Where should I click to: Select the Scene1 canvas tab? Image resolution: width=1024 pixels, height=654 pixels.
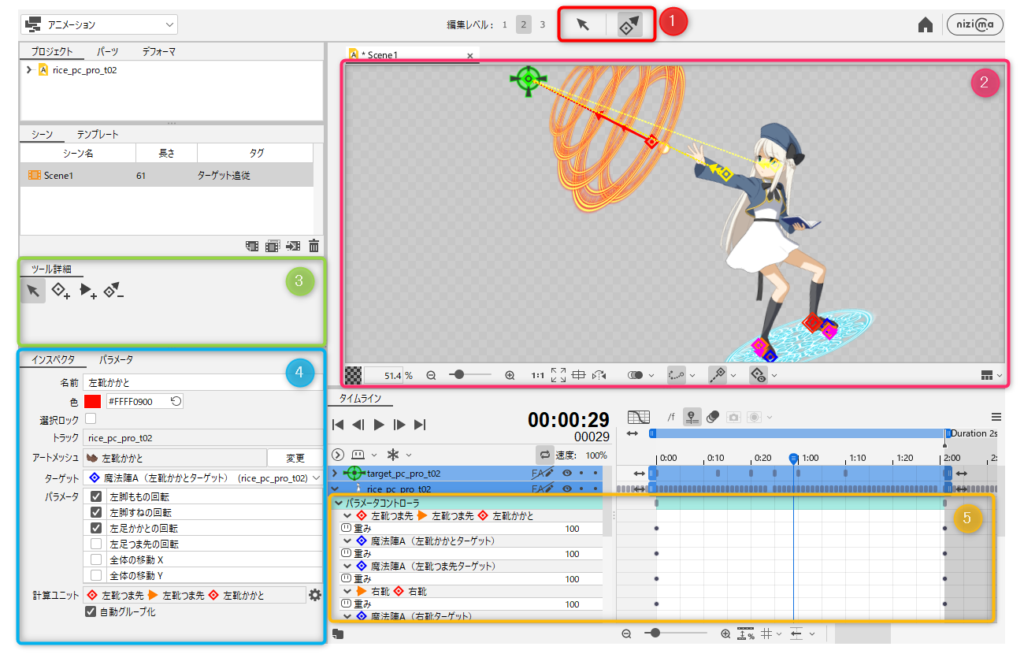(411, 55)
